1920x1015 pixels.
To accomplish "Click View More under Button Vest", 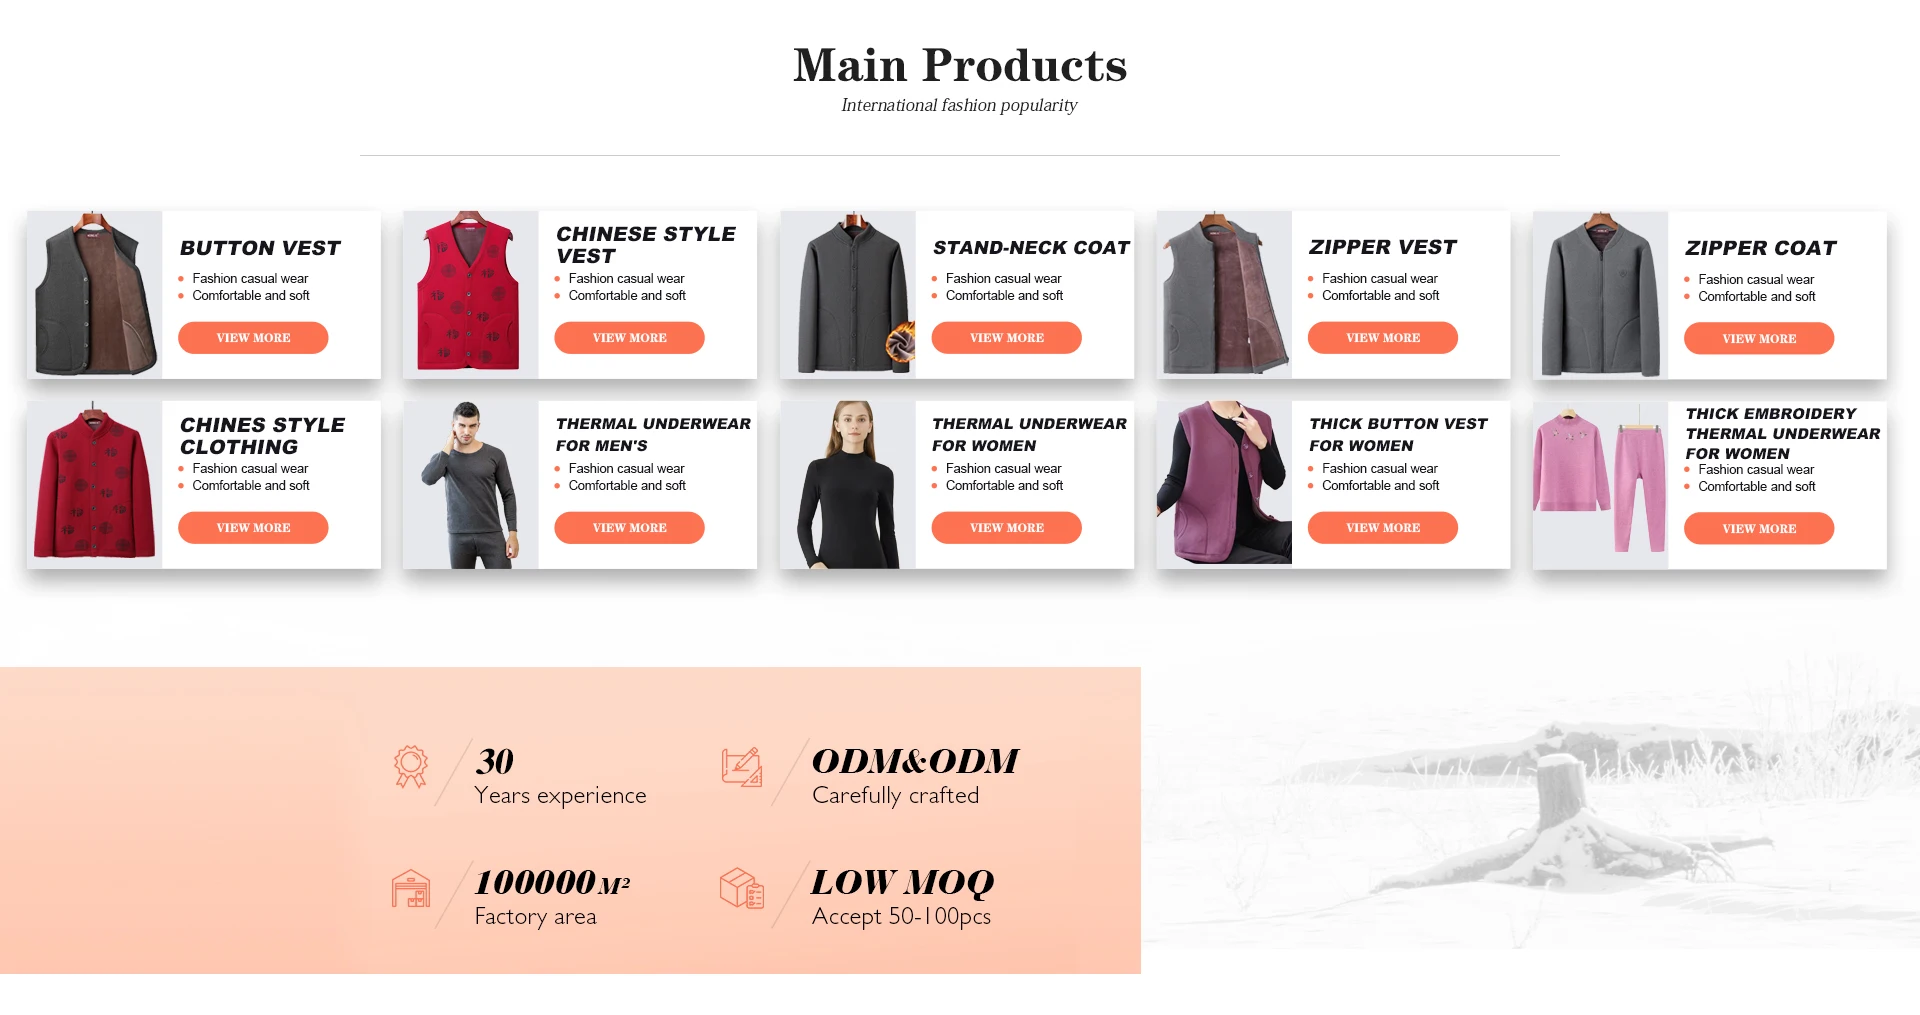I will (253, 338).
